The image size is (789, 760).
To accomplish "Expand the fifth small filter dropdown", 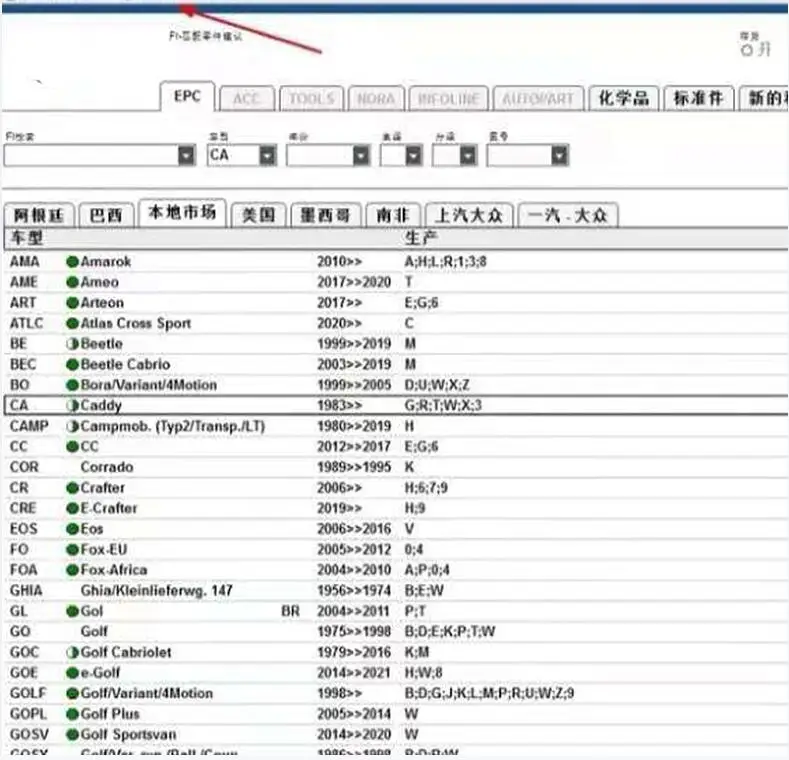I will (468, 155).
